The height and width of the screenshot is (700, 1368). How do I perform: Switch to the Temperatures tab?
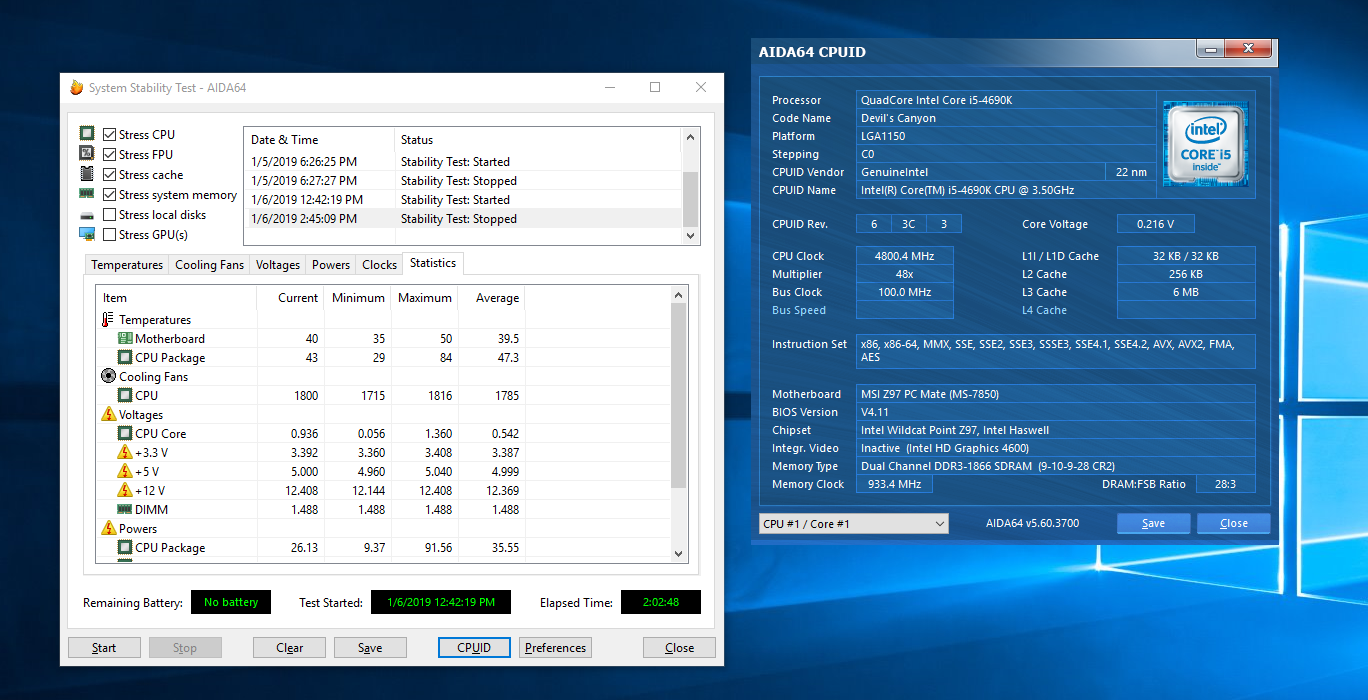(127, 265)
